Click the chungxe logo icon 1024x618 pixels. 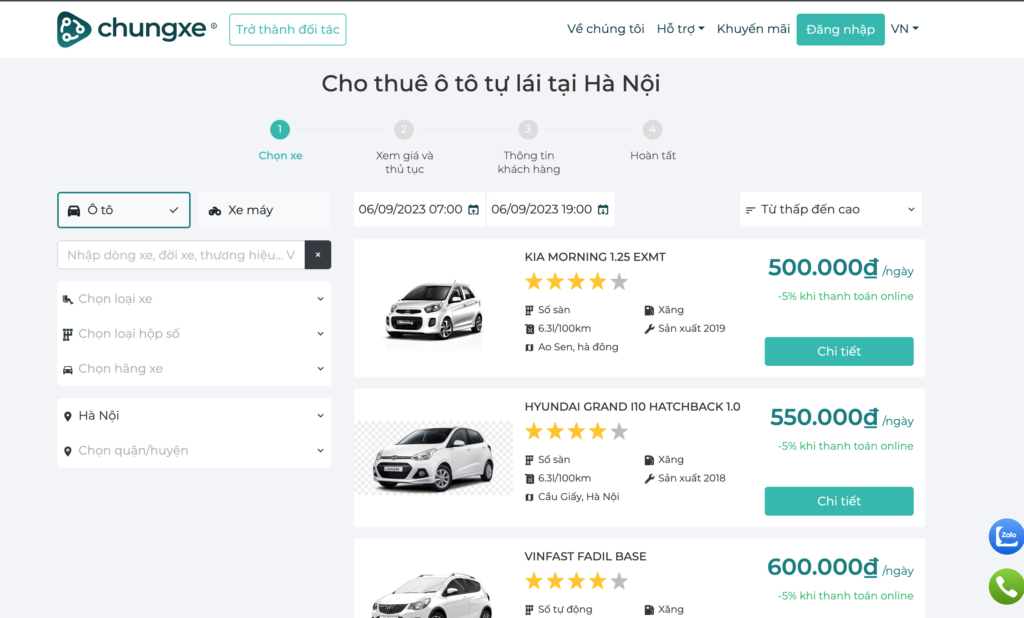pos(74,30)
